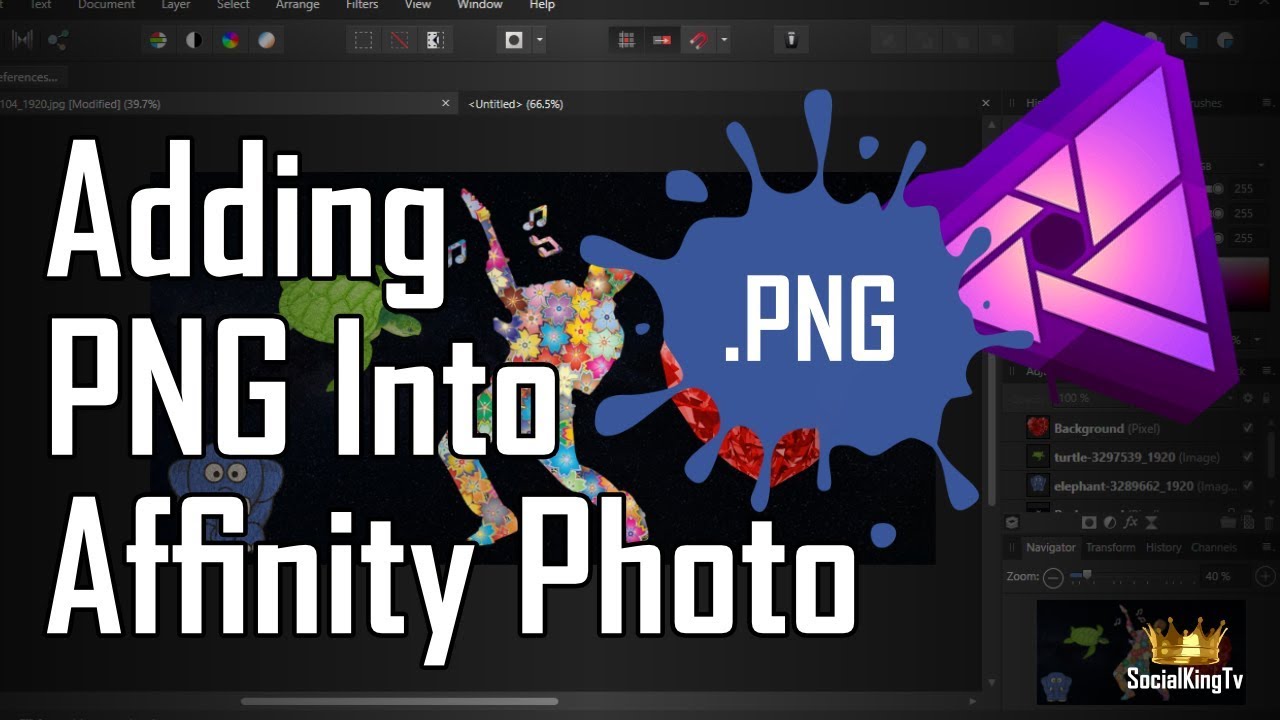Switch to the Tone Mapping persona
Viewport: 1280px width, 720px height.
(x=20, y=40)
